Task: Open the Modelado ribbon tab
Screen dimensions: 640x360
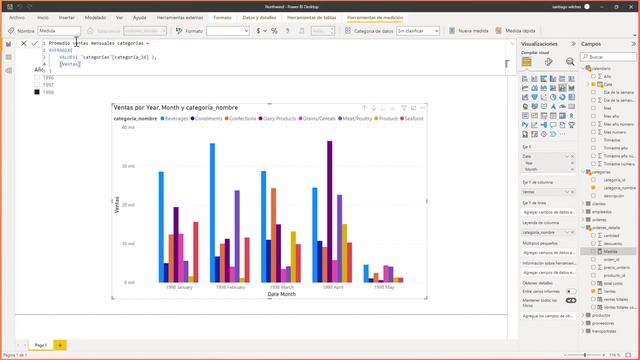Action: click(x=95, y=18)
